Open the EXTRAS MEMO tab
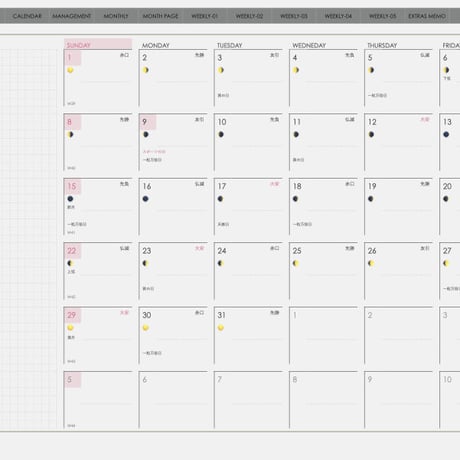 [427, 16]
